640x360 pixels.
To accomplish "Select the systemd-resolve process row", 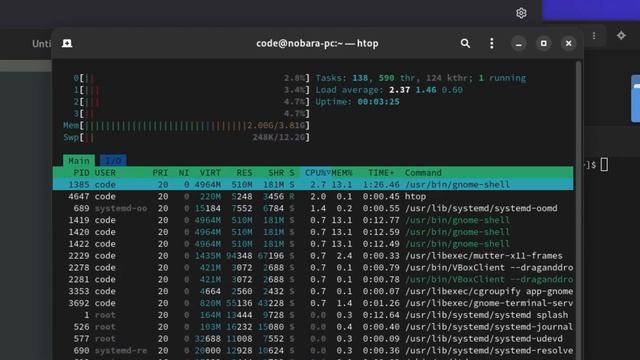I will click(313, 350).
